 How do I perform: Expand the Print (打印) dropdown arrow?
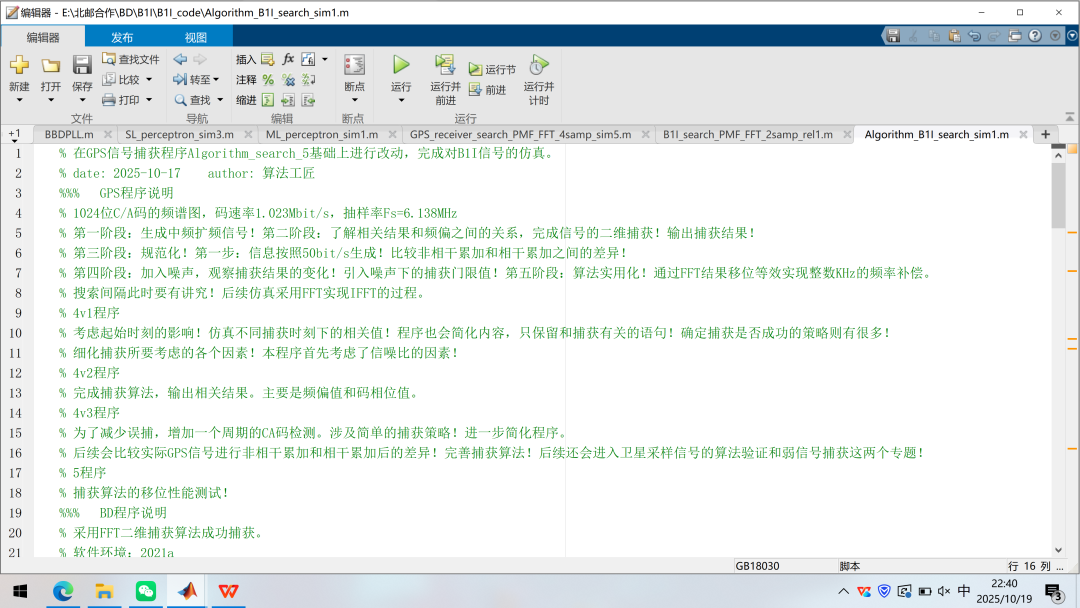pyautogui.click(x=150, y=100)
